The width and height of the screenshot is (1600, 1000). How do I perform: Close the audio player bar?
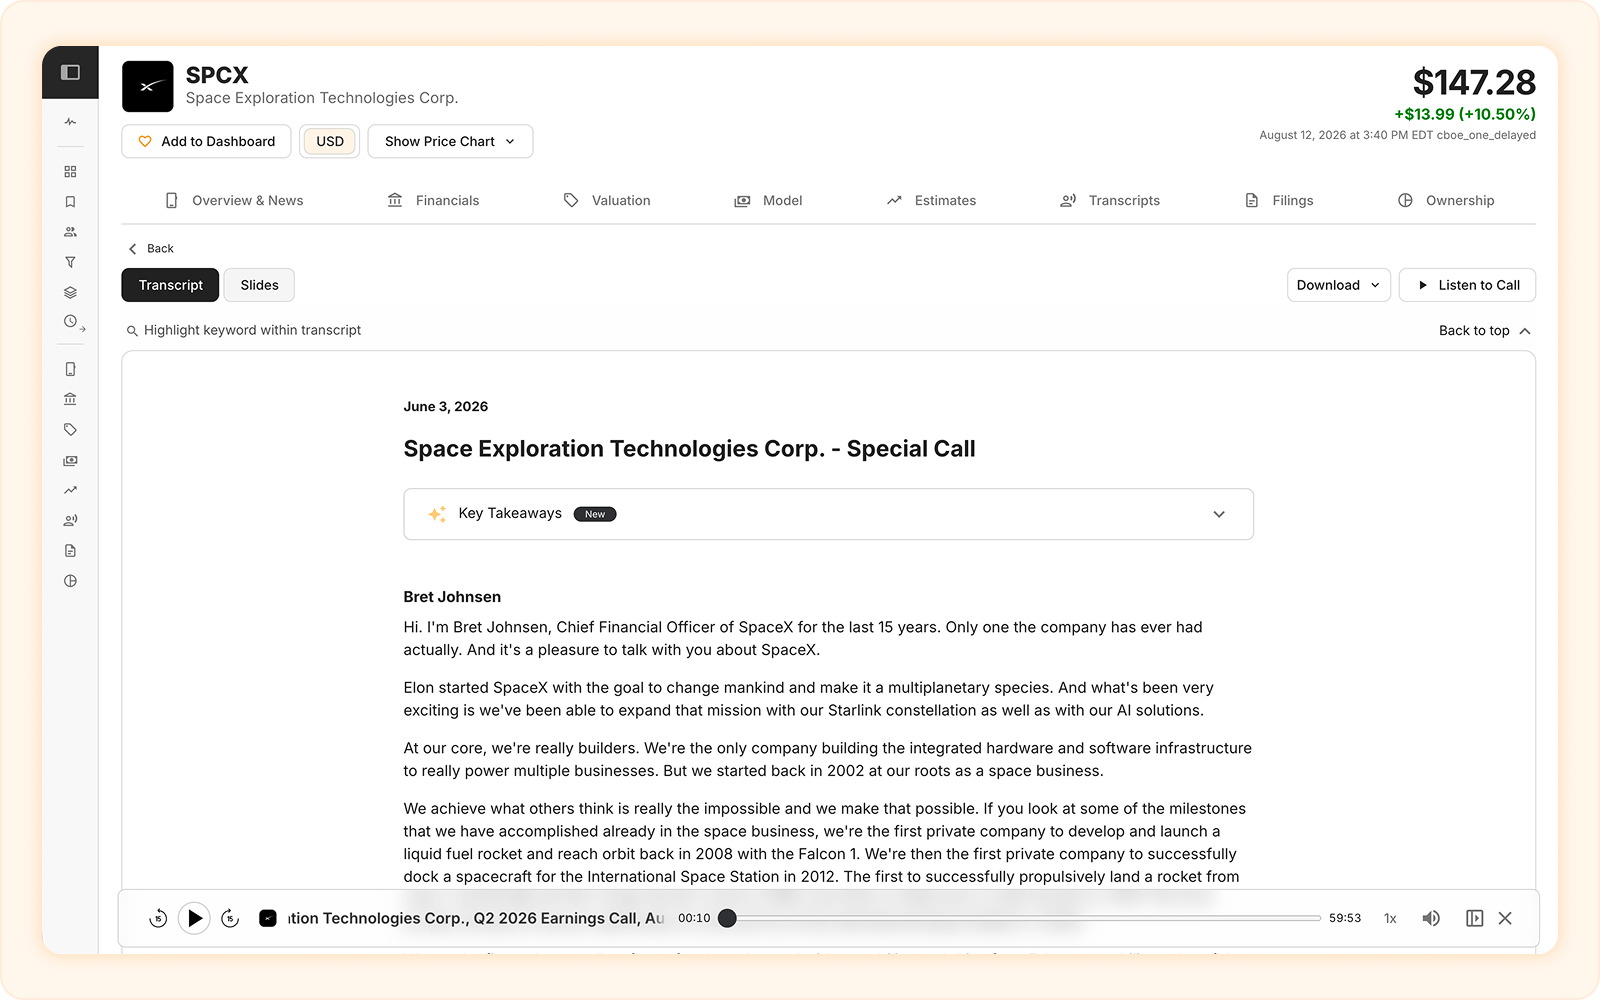click(x=1505, y=918)
